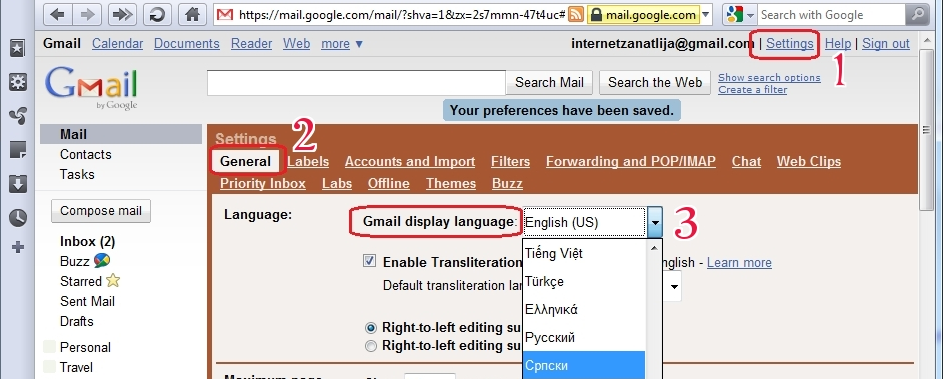Screen dimensions: 943x381
Task: Switch to the Offline settings tab
Action: (389, 183)
